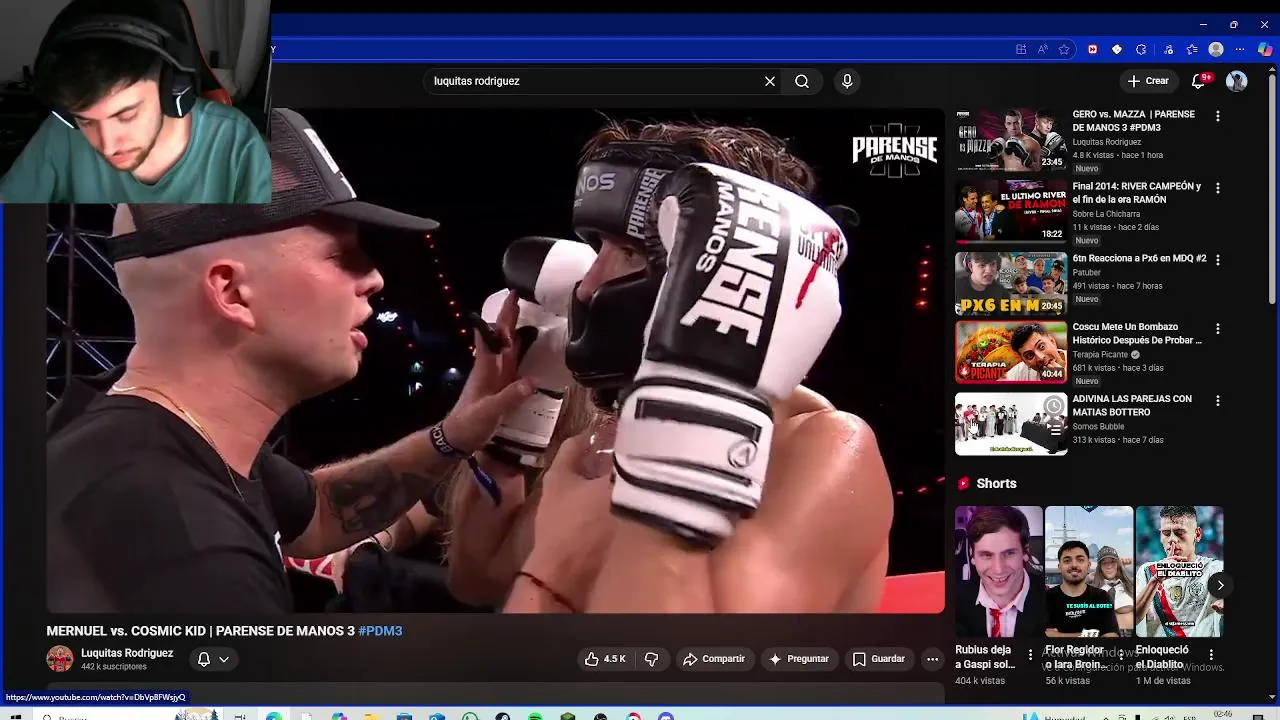The height and width of the screenshot is (720, 1280).
Task: Open 6tn Reacciona a Px6 thumbnail
Action: point(1011,283)
